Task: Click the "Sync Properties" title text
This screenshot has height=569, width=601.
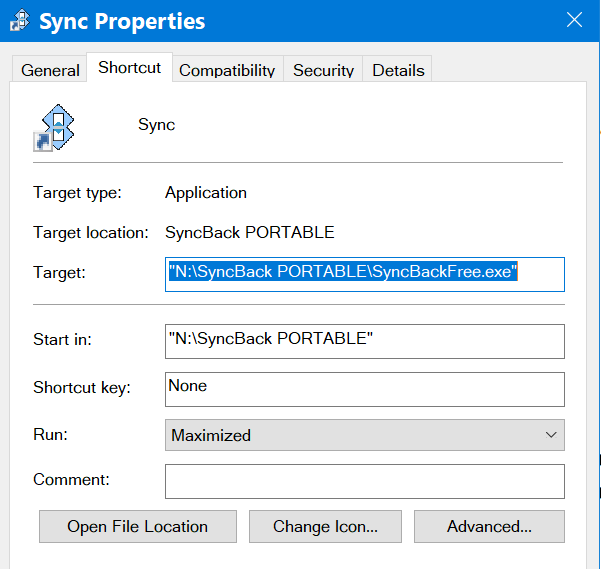Action: coord(122,21)
